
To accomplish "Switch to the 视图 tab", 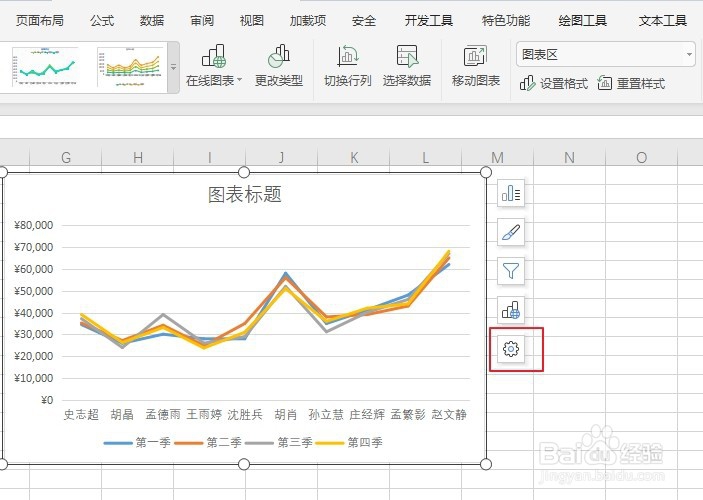I will click(252, 21).
